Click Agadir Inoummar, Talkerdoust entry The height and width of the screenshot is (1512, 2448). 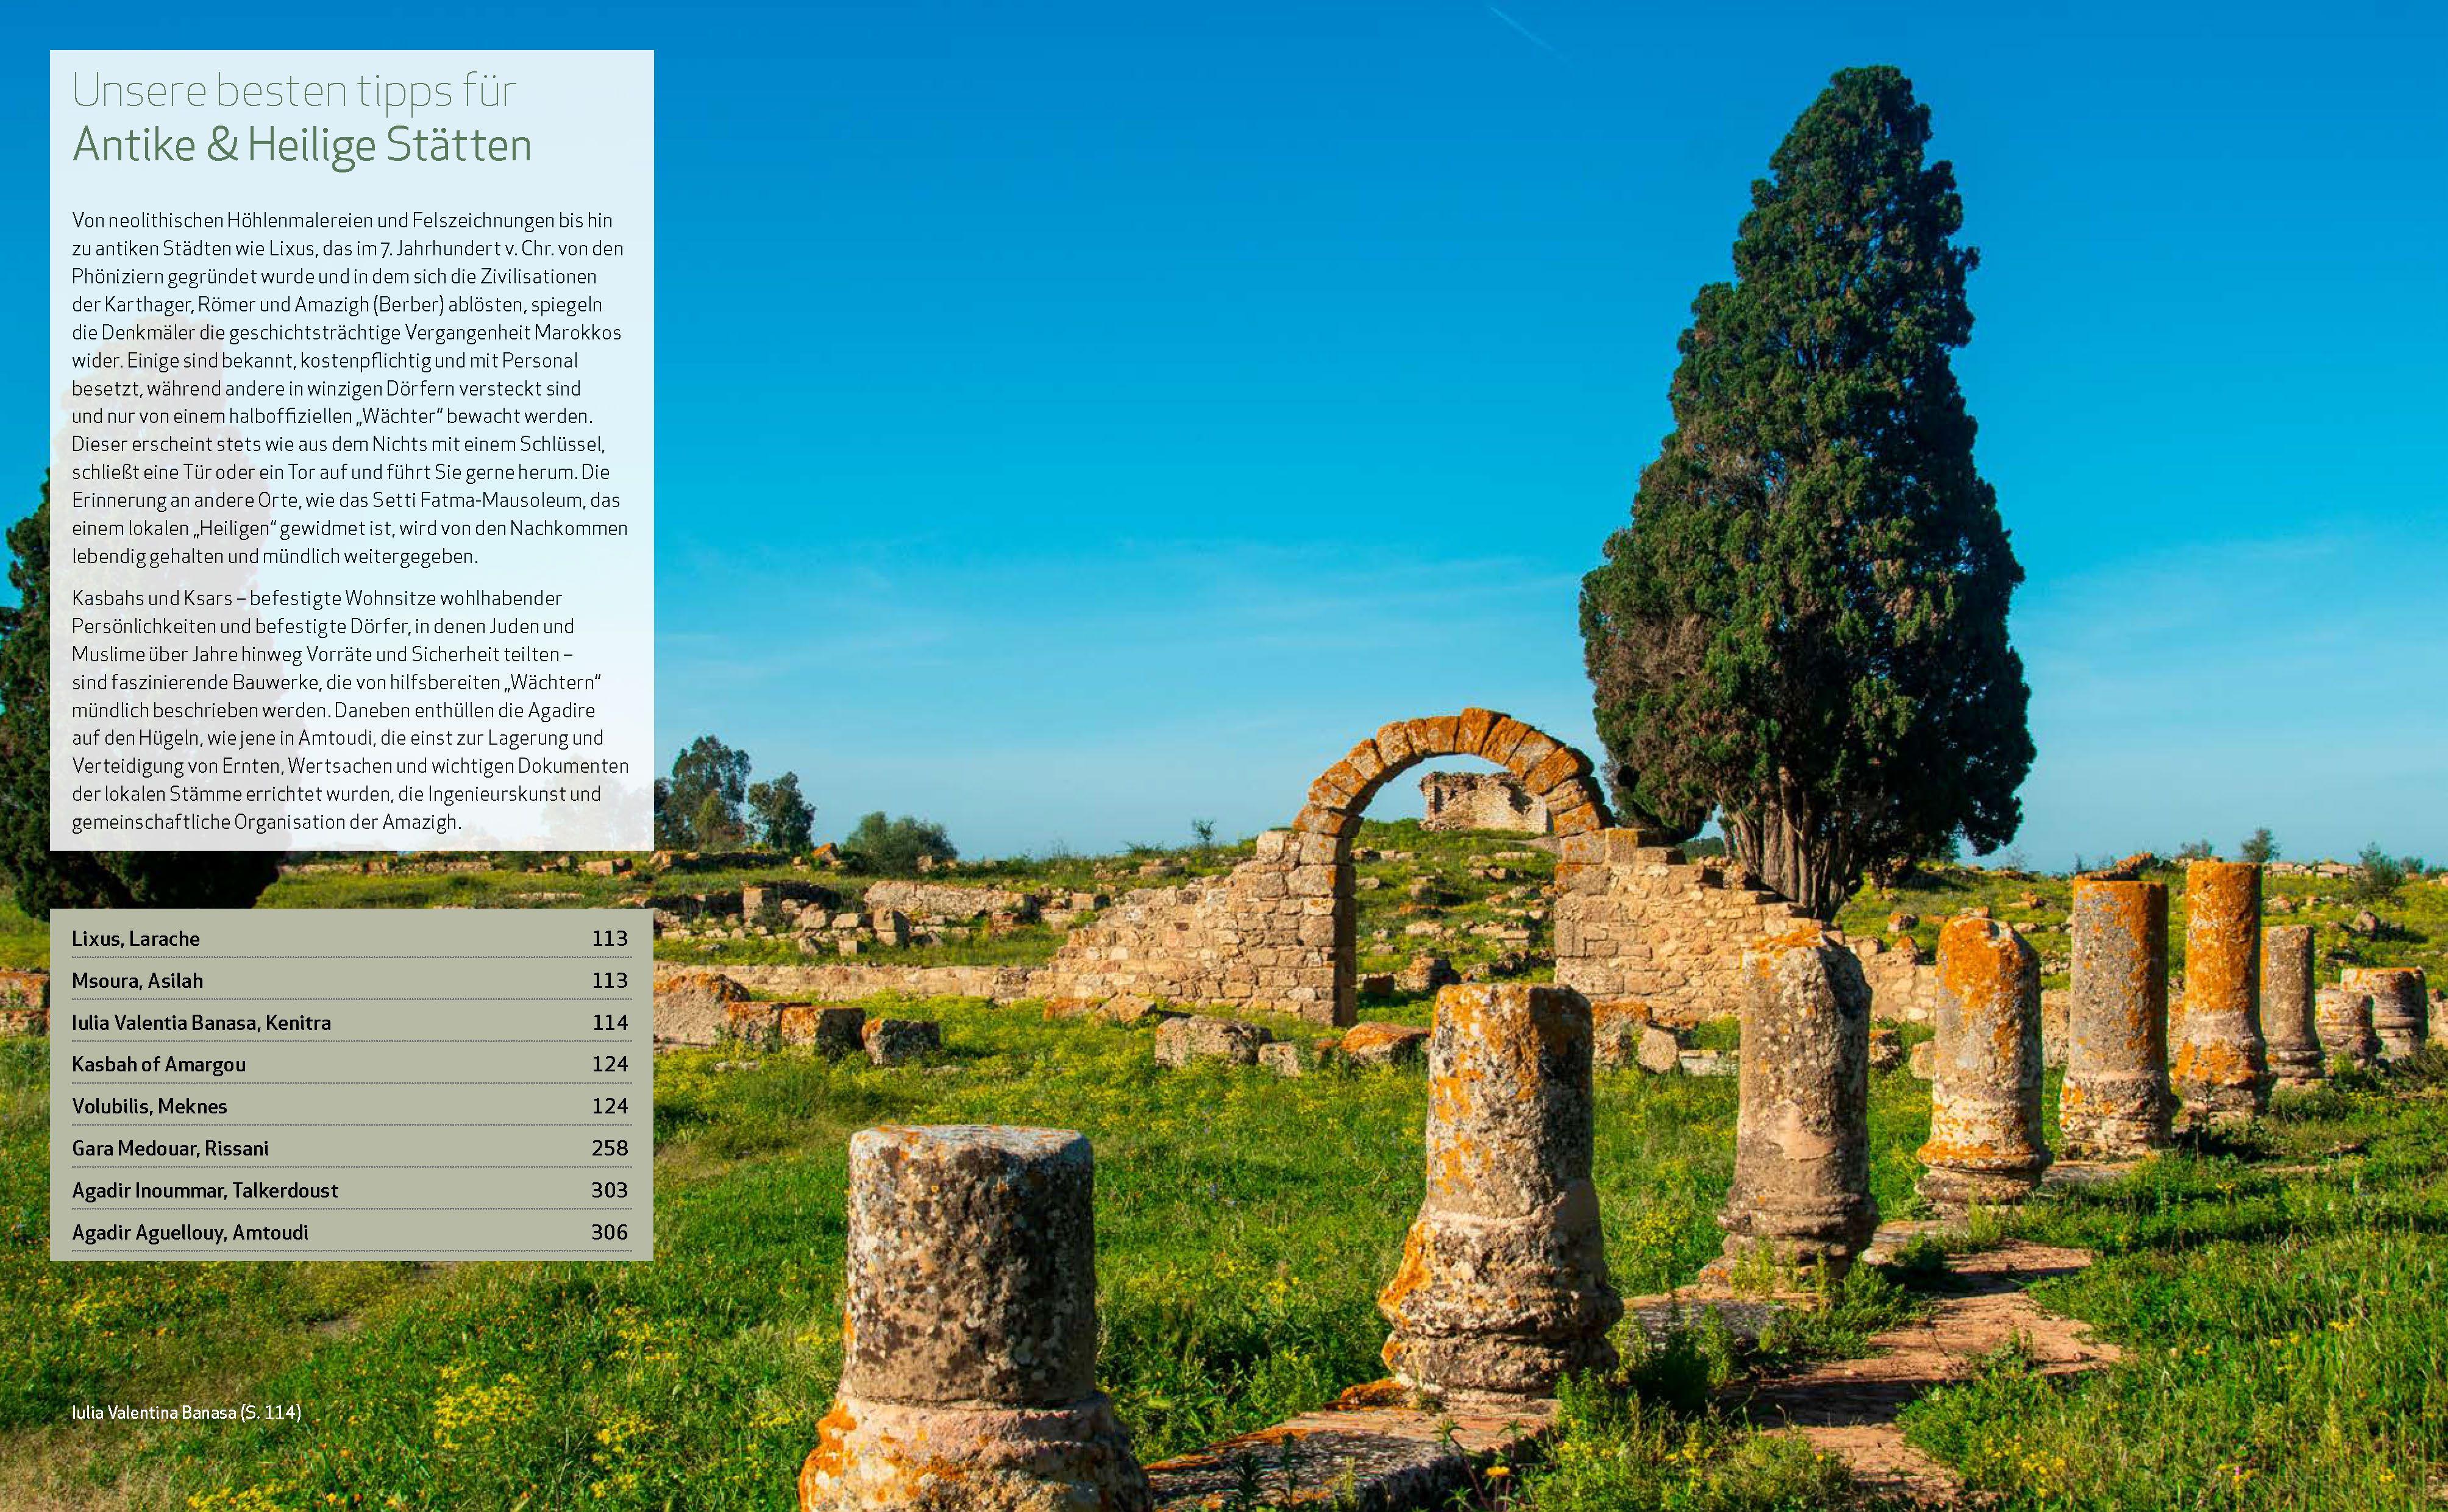click(205, 1191)
